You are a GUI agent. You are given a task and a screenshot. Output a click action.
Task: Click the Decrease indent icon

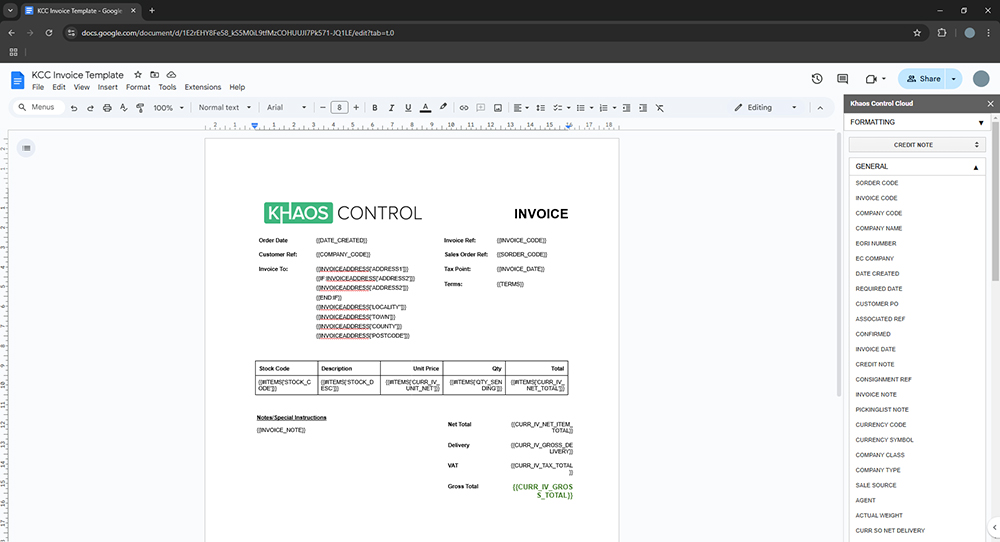626,108
